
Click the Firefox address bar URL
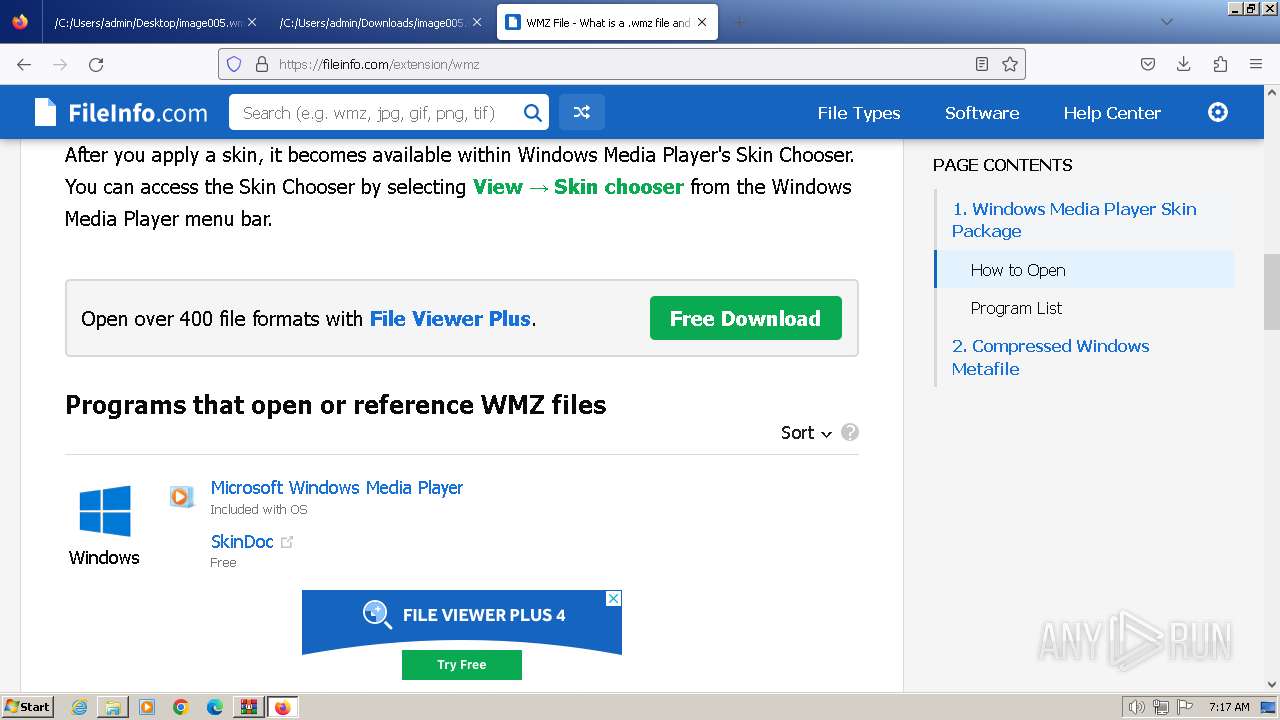(620, 64)
